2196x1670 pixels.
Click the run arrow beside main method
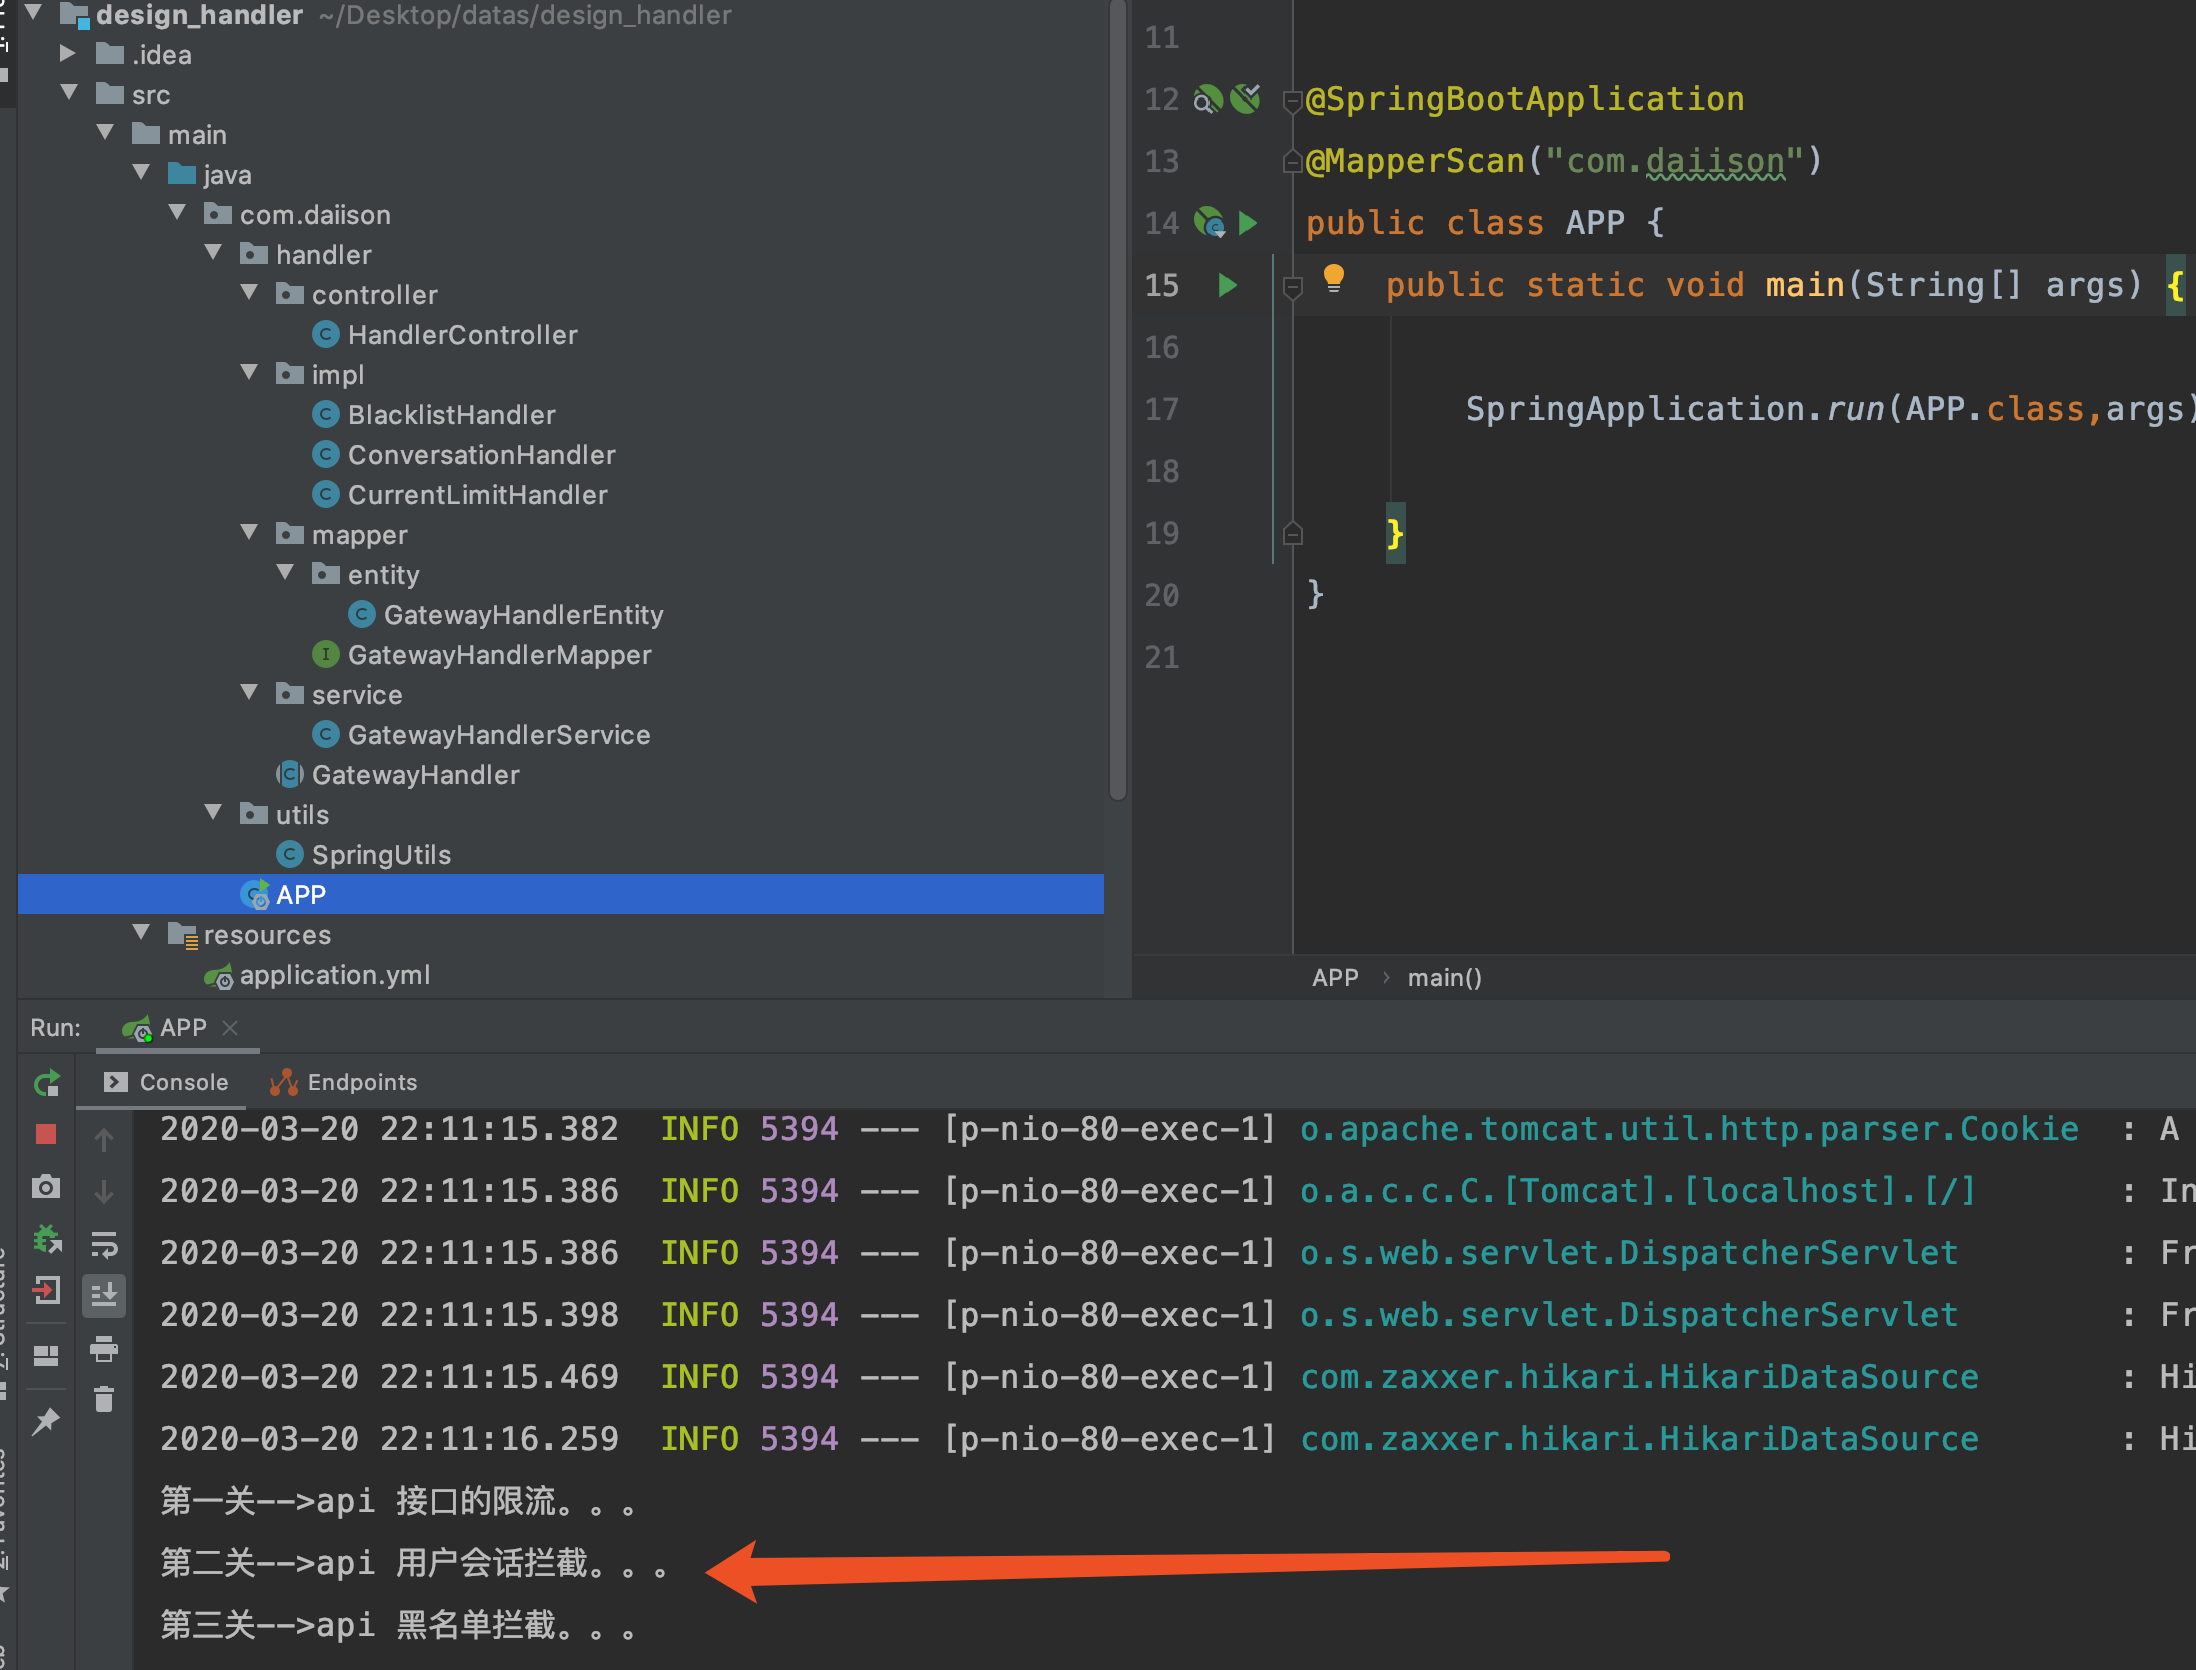[1228, 286]
